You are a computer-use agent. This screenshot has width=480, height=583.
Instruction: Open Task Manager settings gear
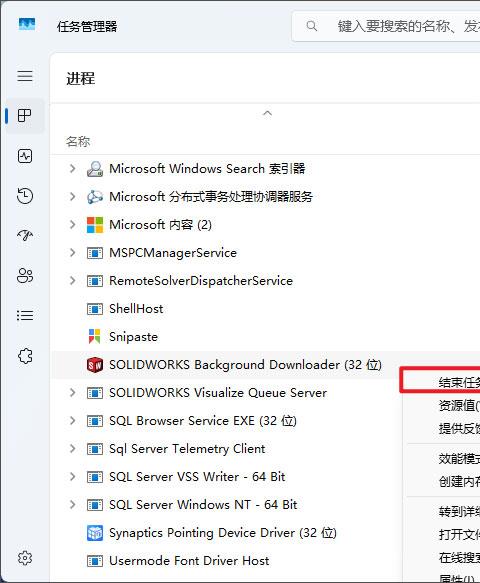(25, 558)
